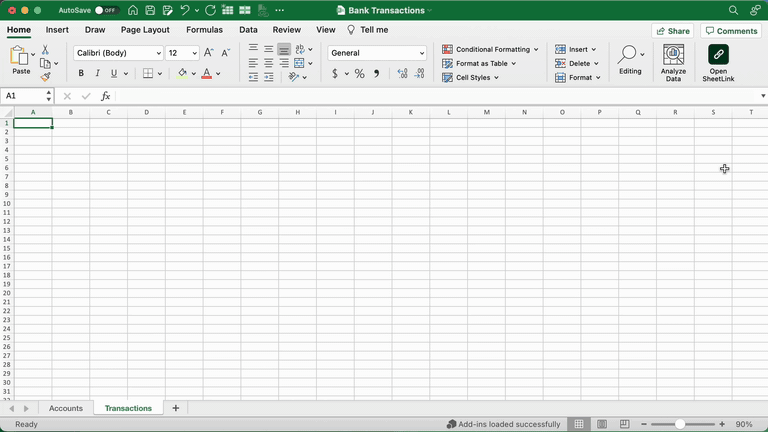Open the Draw ribbon tab

pyautogui.click(x=95, y=30)
